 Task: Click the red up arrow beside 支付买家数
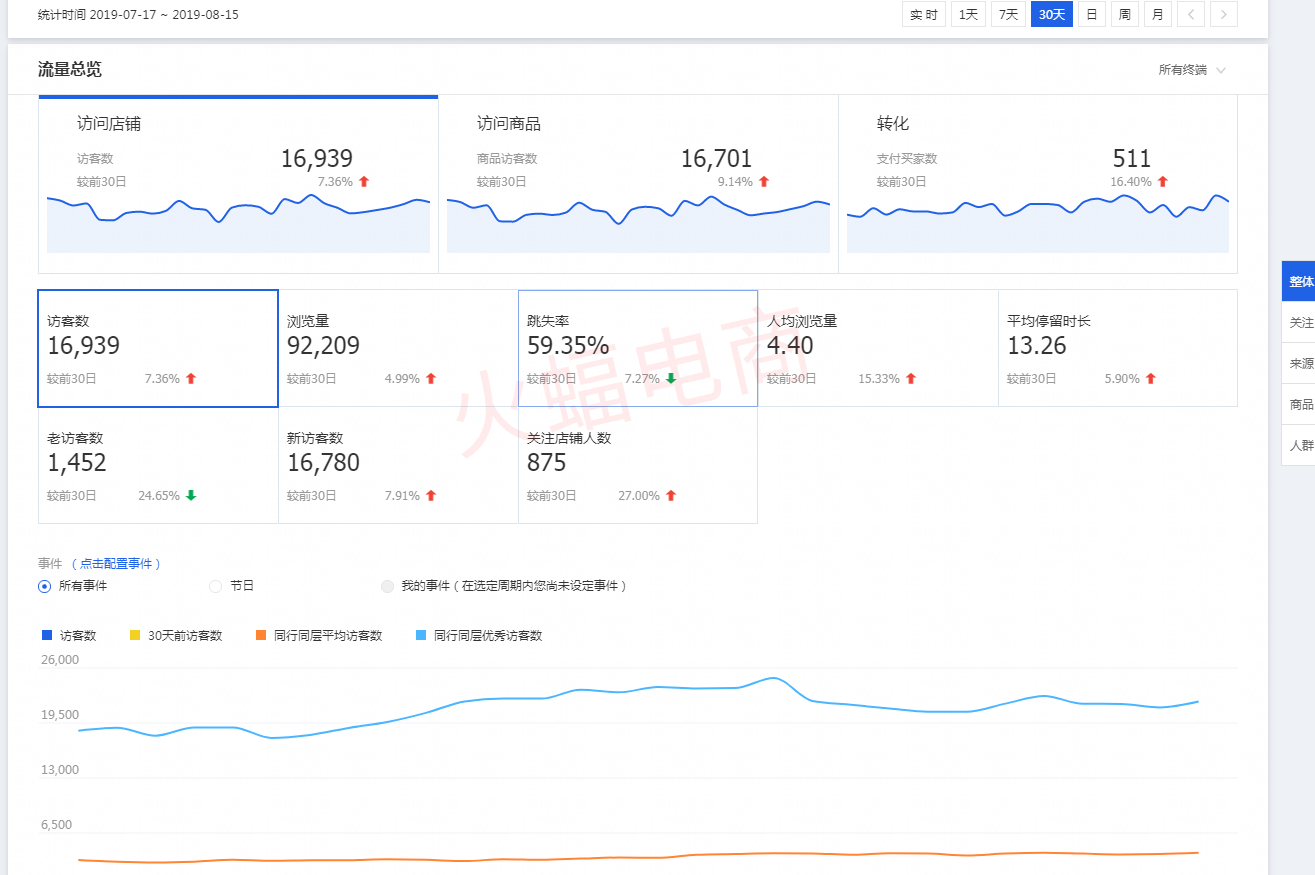1163,182
